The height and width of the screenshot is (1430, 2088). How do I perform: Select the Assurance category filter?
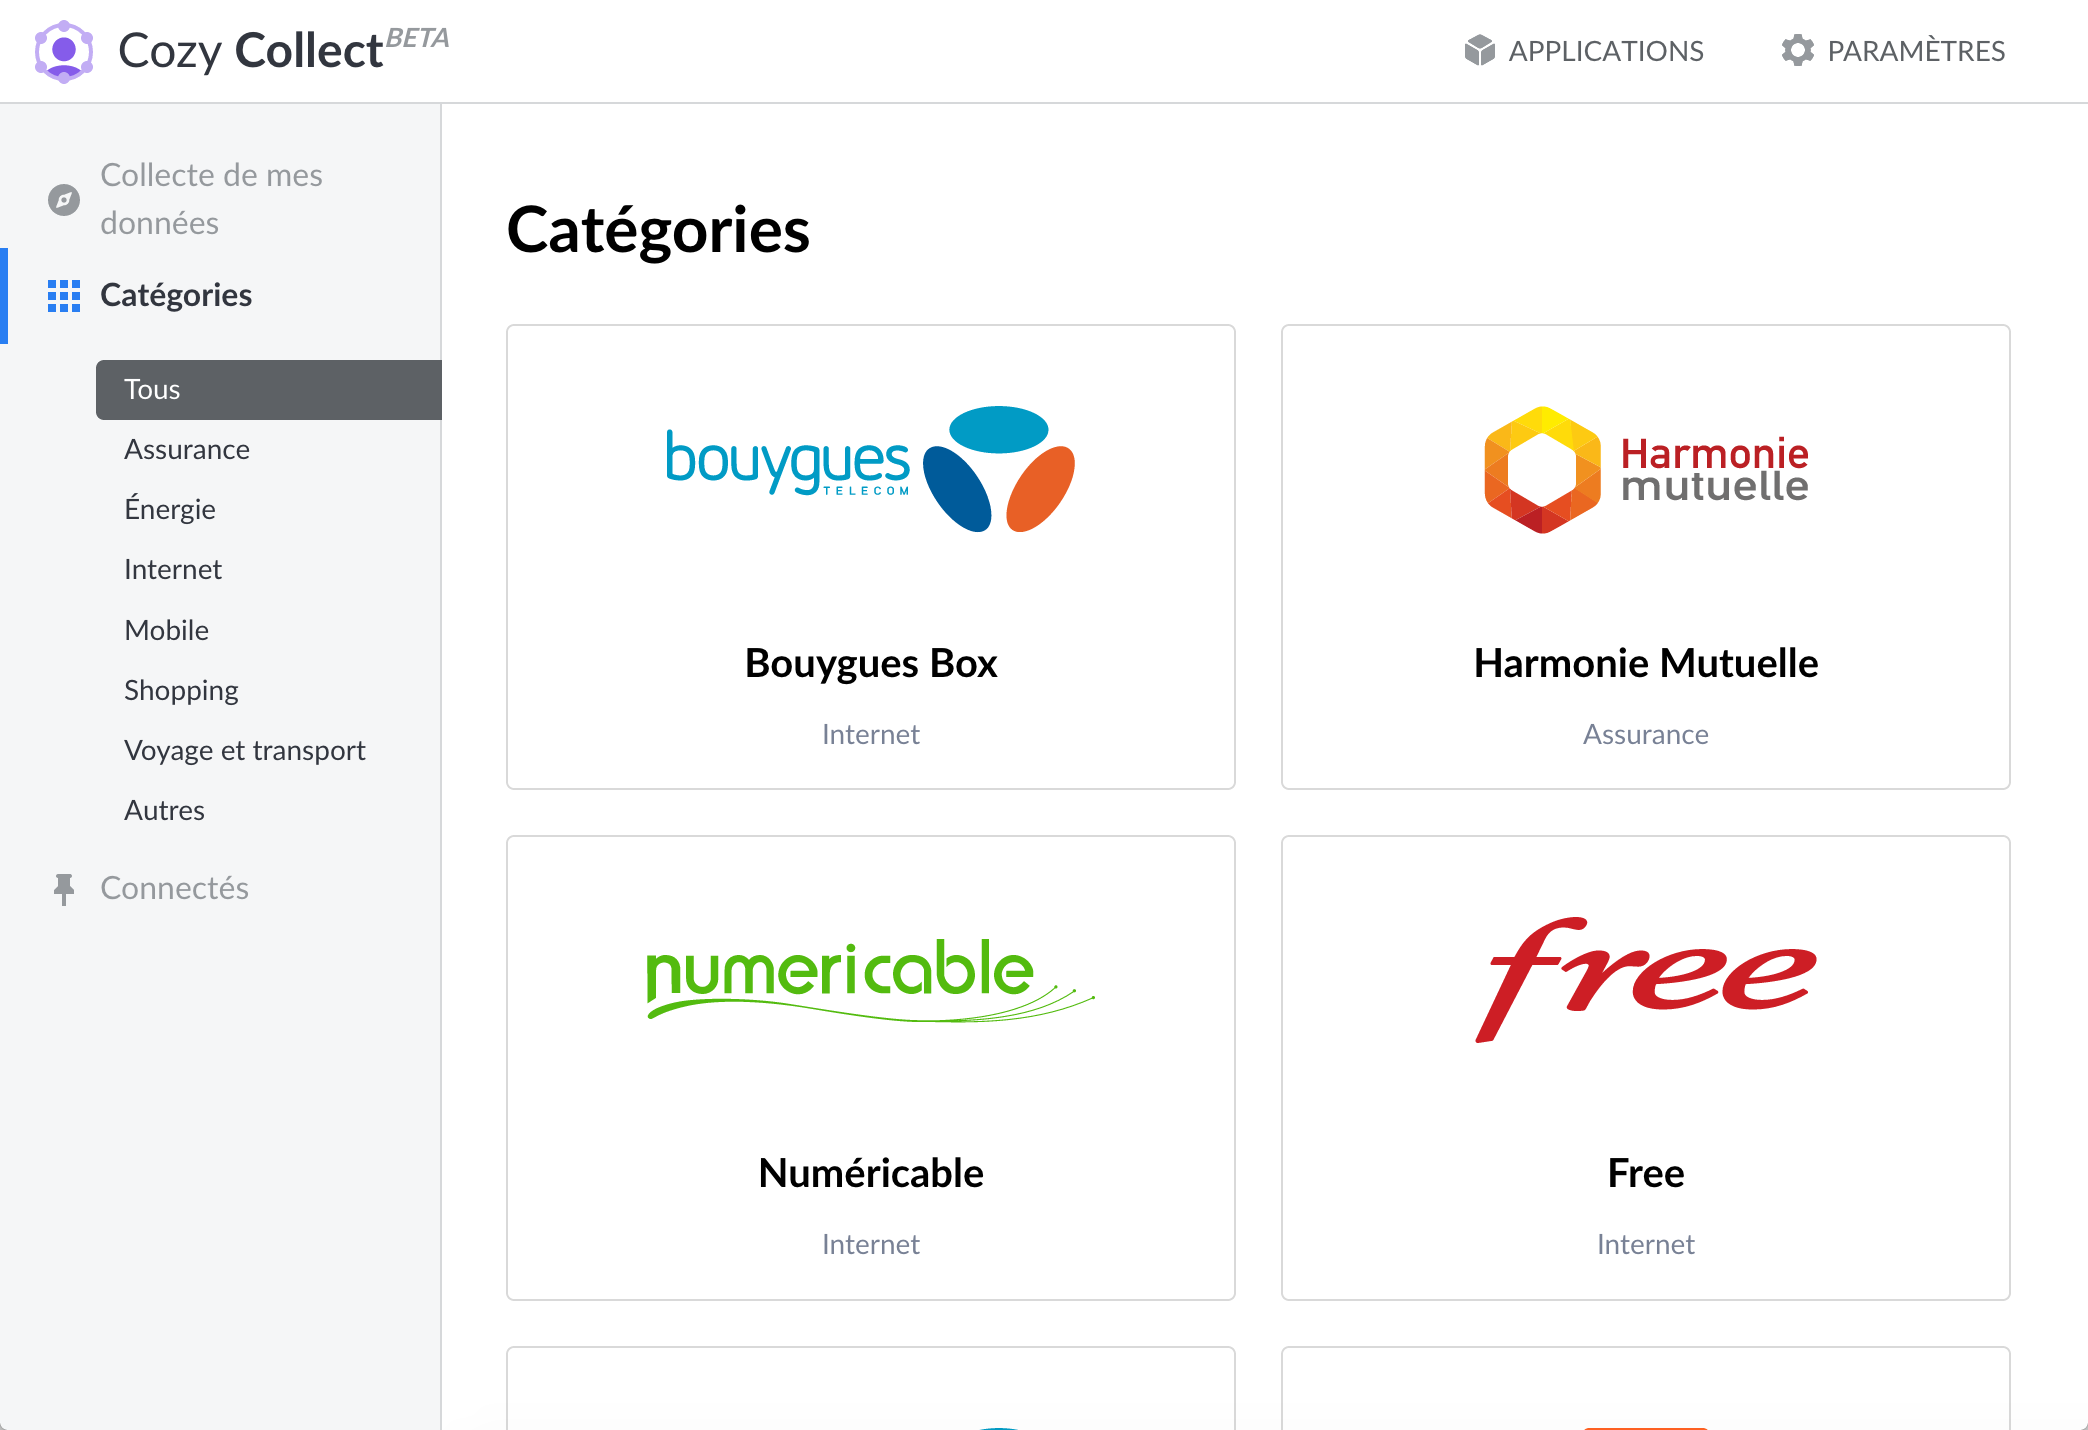(x=186, y=448)
